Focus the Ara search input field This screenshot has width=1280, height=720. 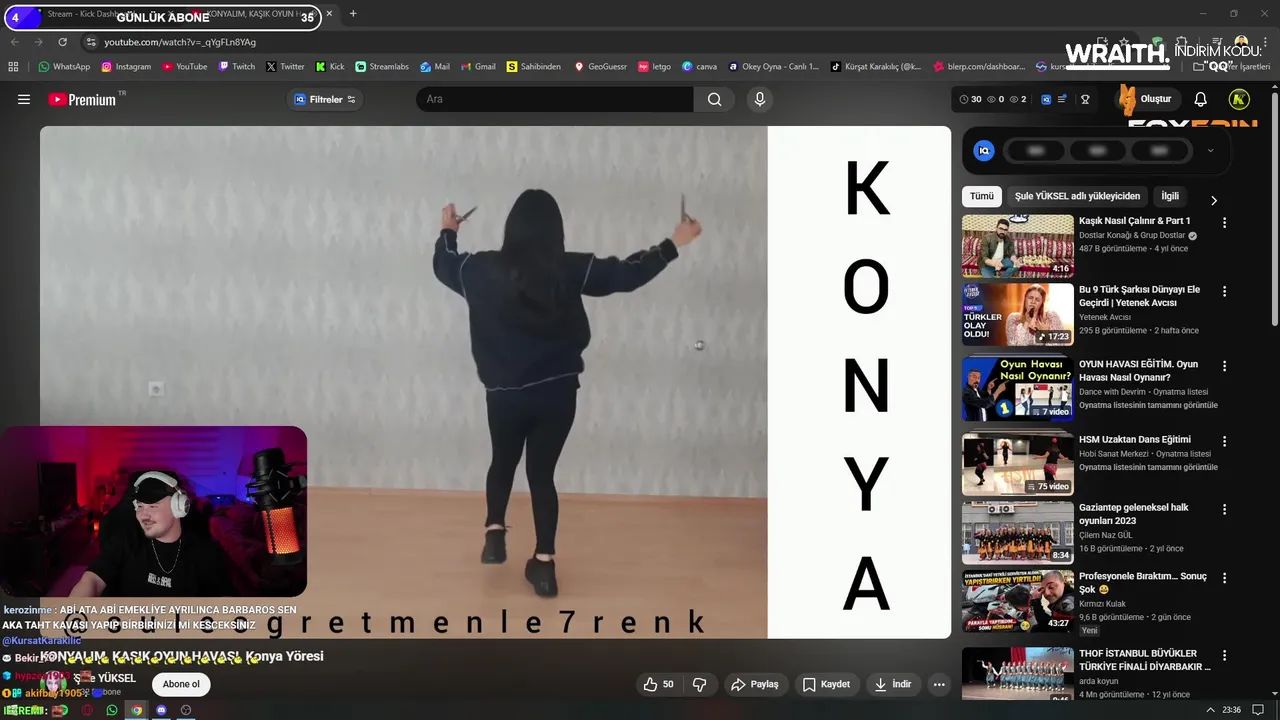point(555,99)
